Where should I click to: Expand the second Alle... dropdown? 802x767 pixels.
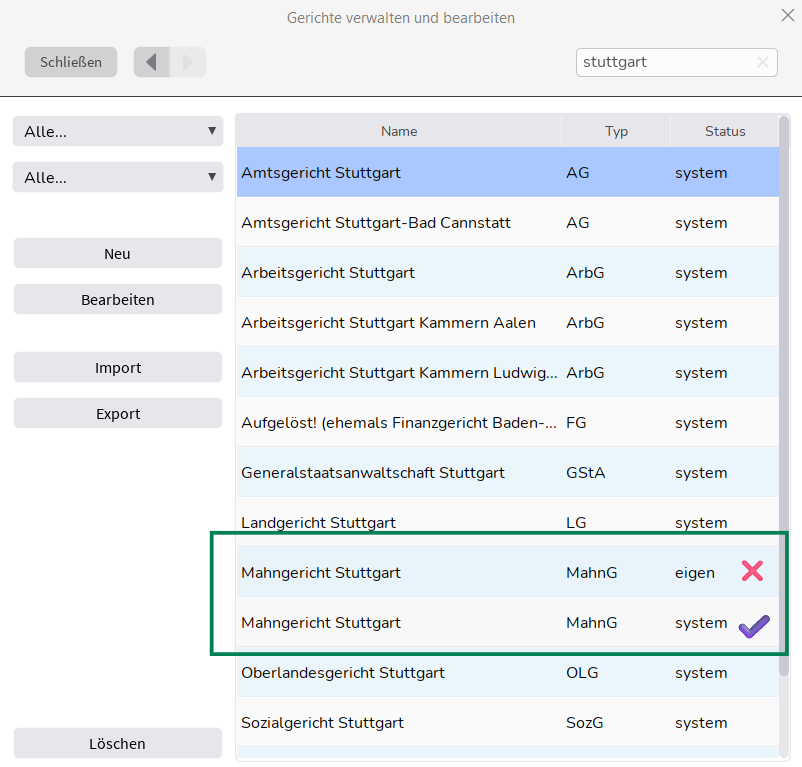tap(118, 177)
